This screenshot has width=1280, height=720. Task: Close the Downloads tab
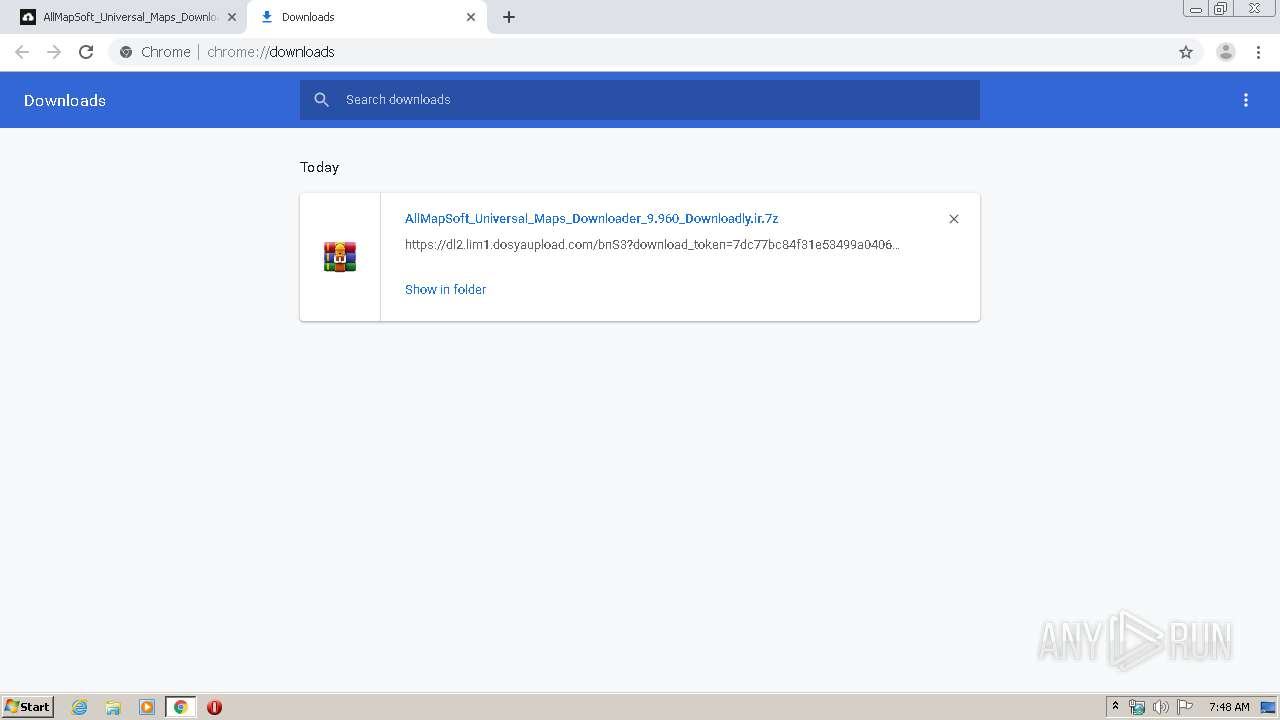[x=471, y=17]
